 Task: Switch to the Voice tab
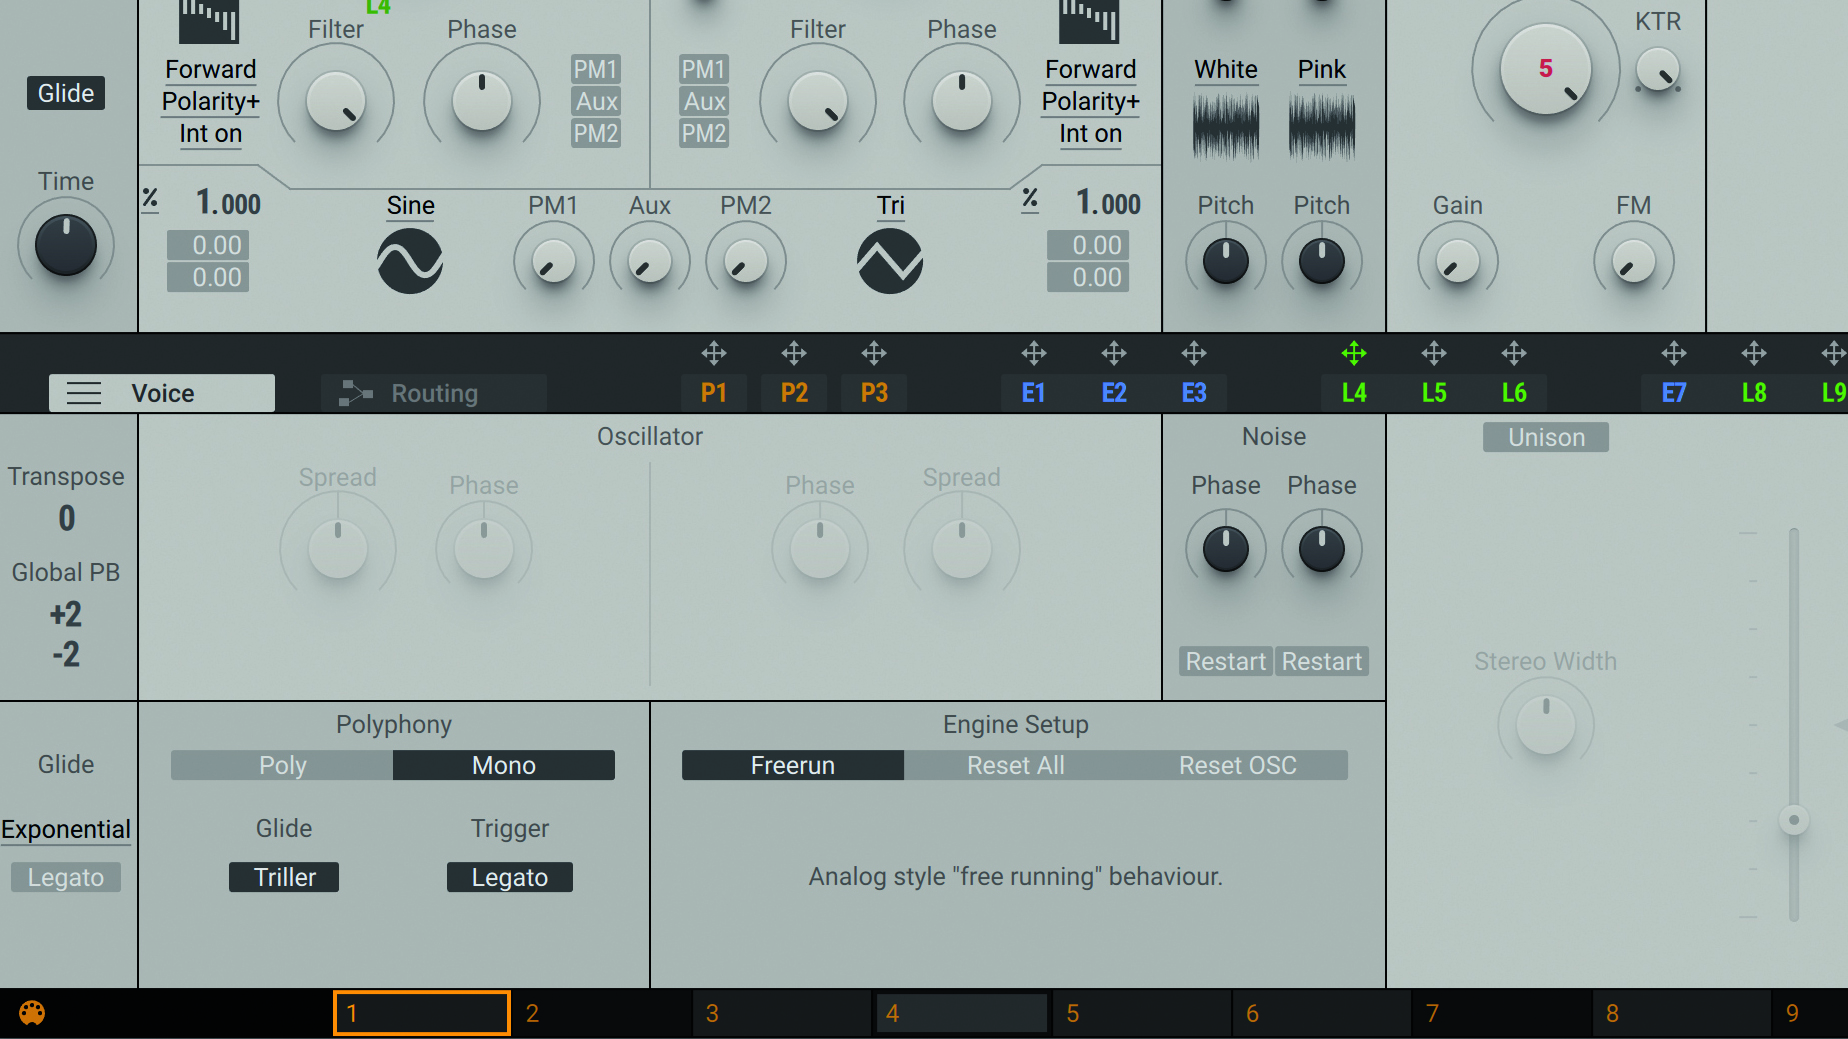pos(162,393)
